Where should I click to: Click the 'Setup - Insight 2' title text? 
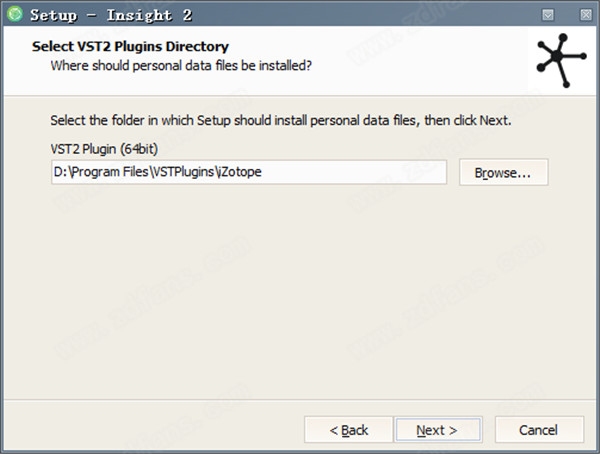(x=111, y=15)
